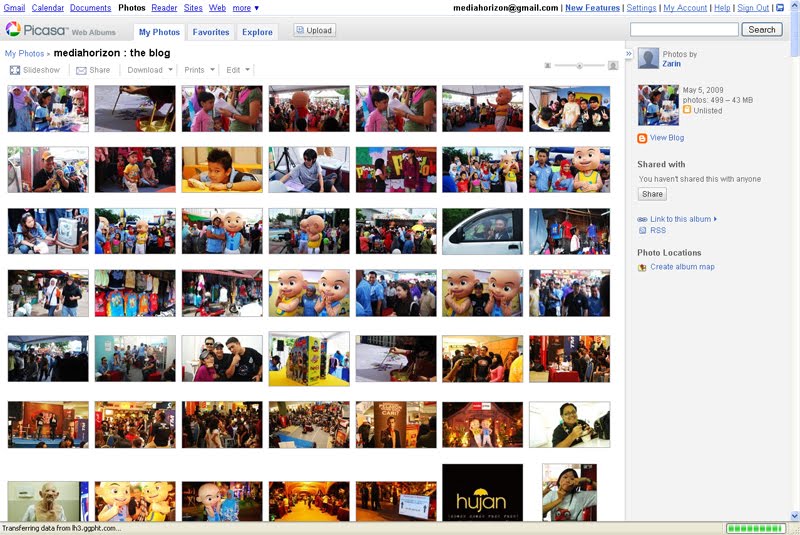Open the album cover thumbnail in sidebar

click(x=658, y=105)
